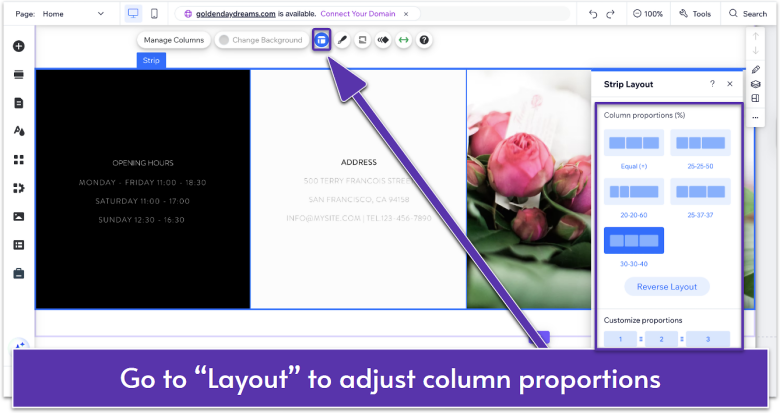Open the Page Home dropdown
This screenshot has height=413, width=780.
pyautogui.click(x=74, y=14)
